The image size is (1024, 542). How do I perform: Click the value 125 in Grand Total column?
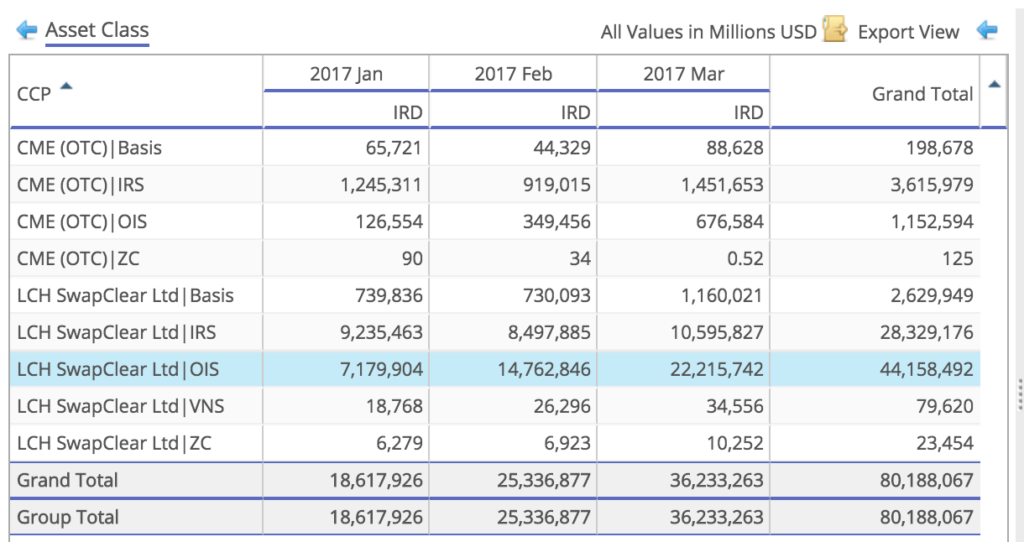click(x=957, y=259)
